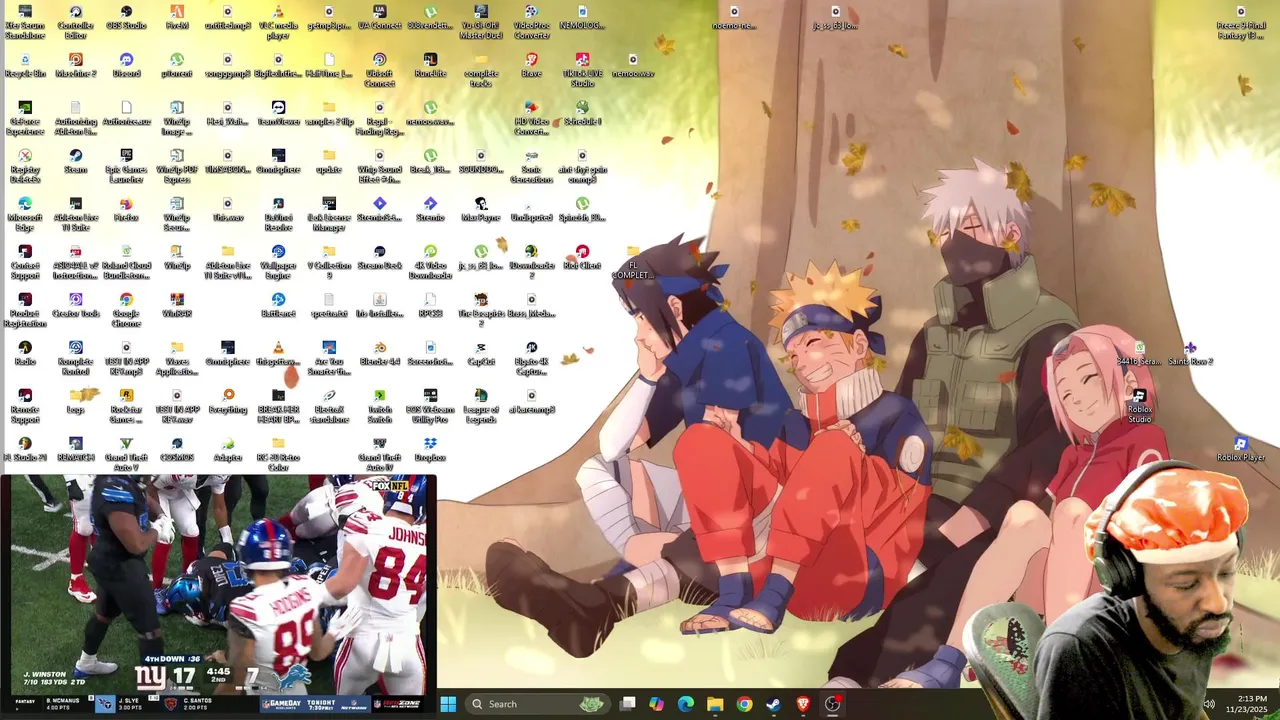Open the Brave browser desktop shortcut
The height and width of the screenshot is (720, 1280).
531,67
